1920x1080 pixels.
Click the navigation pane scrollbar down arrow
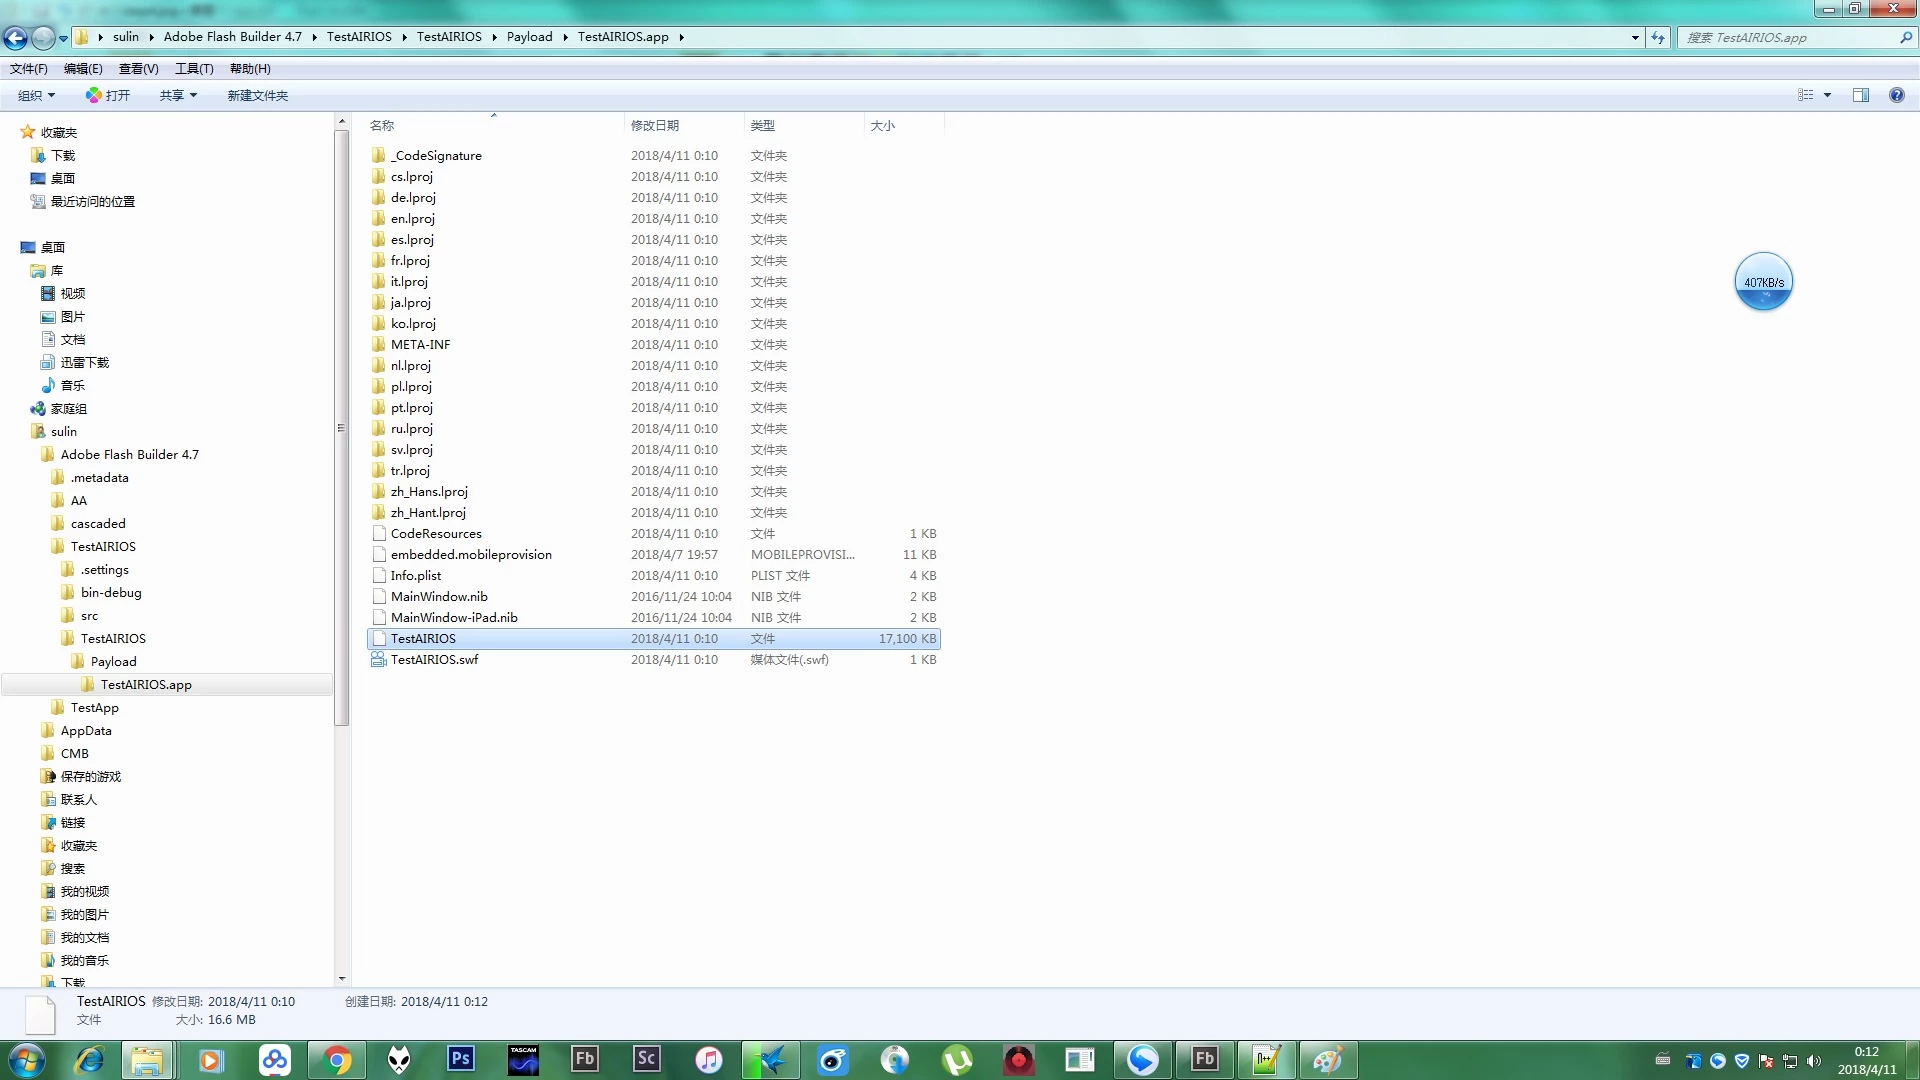pyautogui.click(x=342, y=979)
